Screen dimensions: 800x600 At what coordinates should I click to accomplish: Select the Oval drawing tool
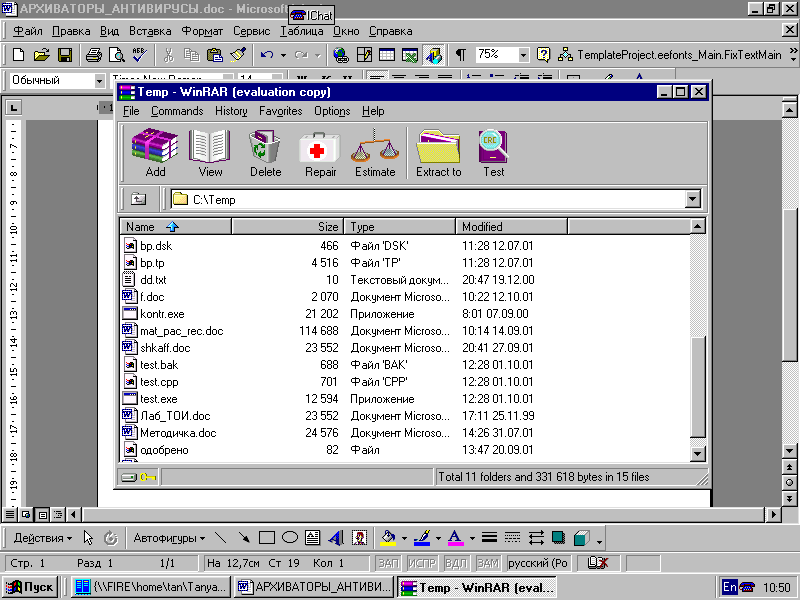(x=290, y=537)
